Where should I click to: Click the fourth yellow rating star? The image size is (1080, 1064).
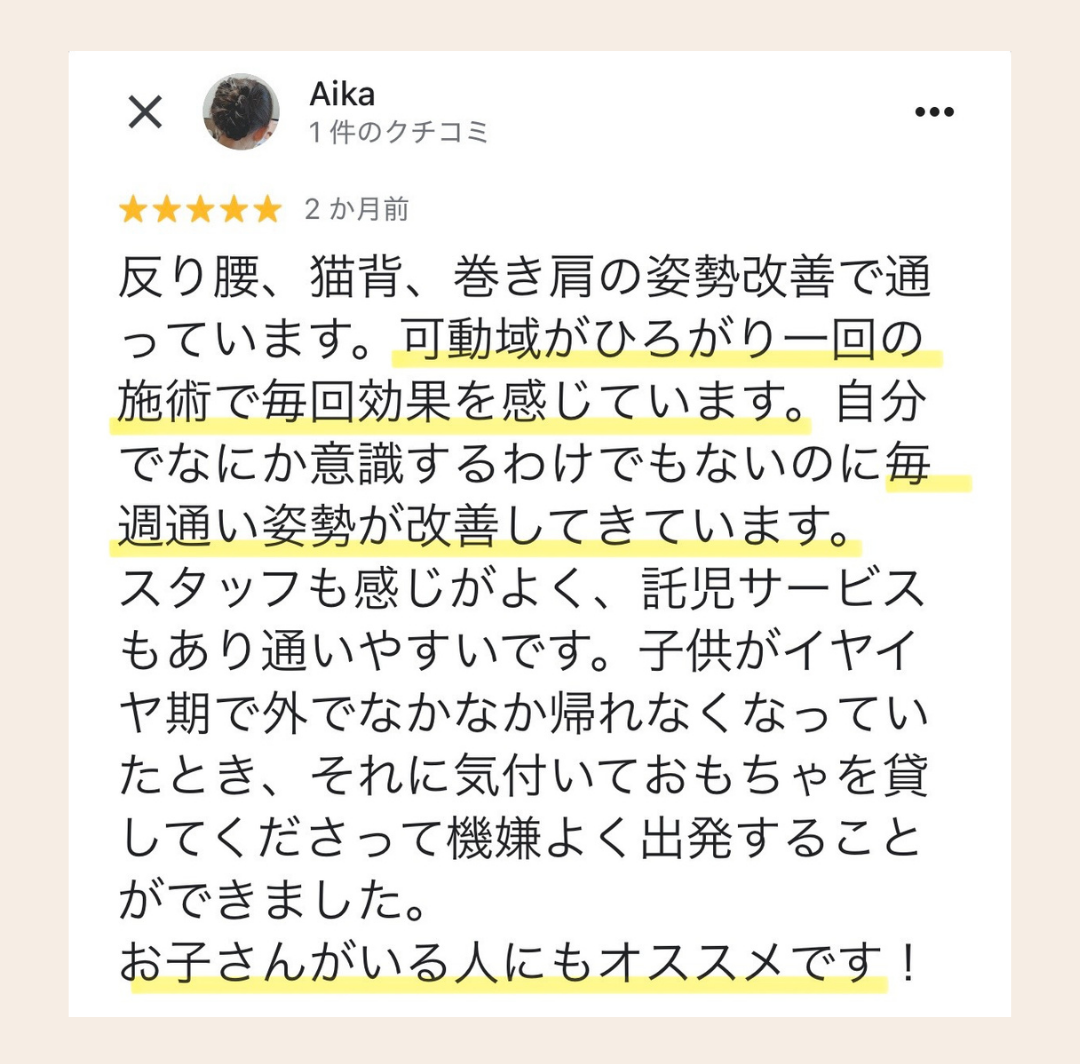[234, 209]
